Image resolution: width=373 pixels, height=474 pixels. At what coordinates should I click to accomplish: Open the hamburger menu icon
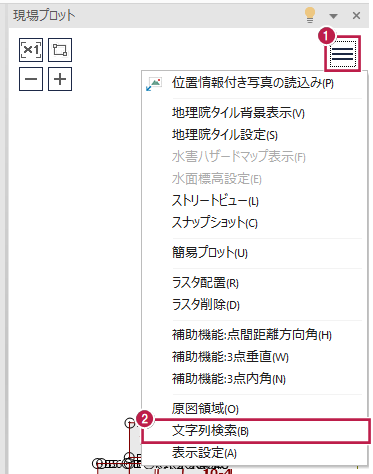pyautogui.click(x=343, y=54)
